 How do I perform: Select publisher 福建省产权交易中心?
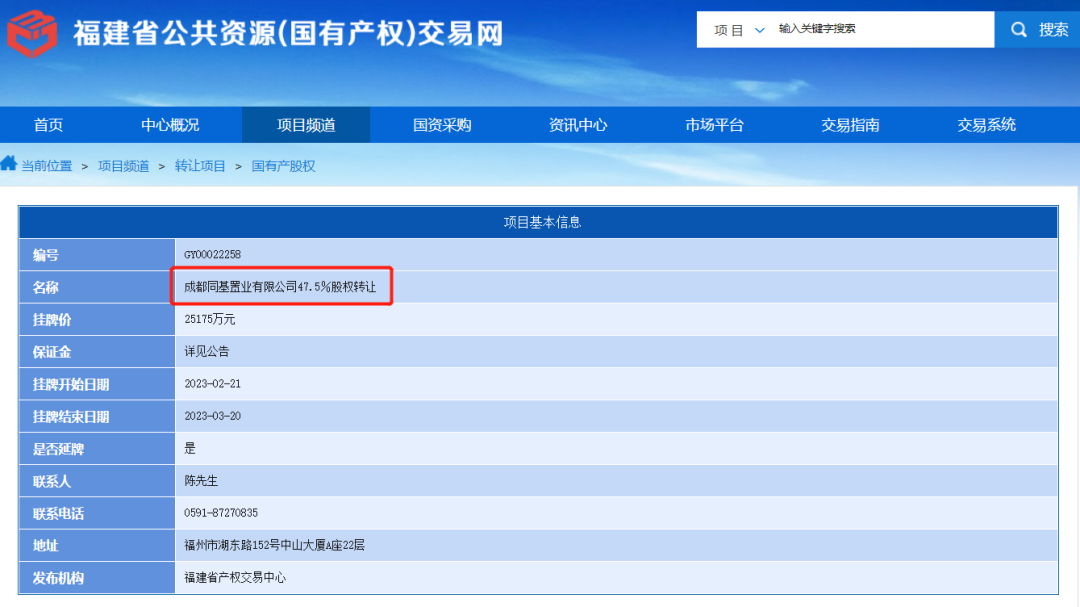[x=235, y=577]
